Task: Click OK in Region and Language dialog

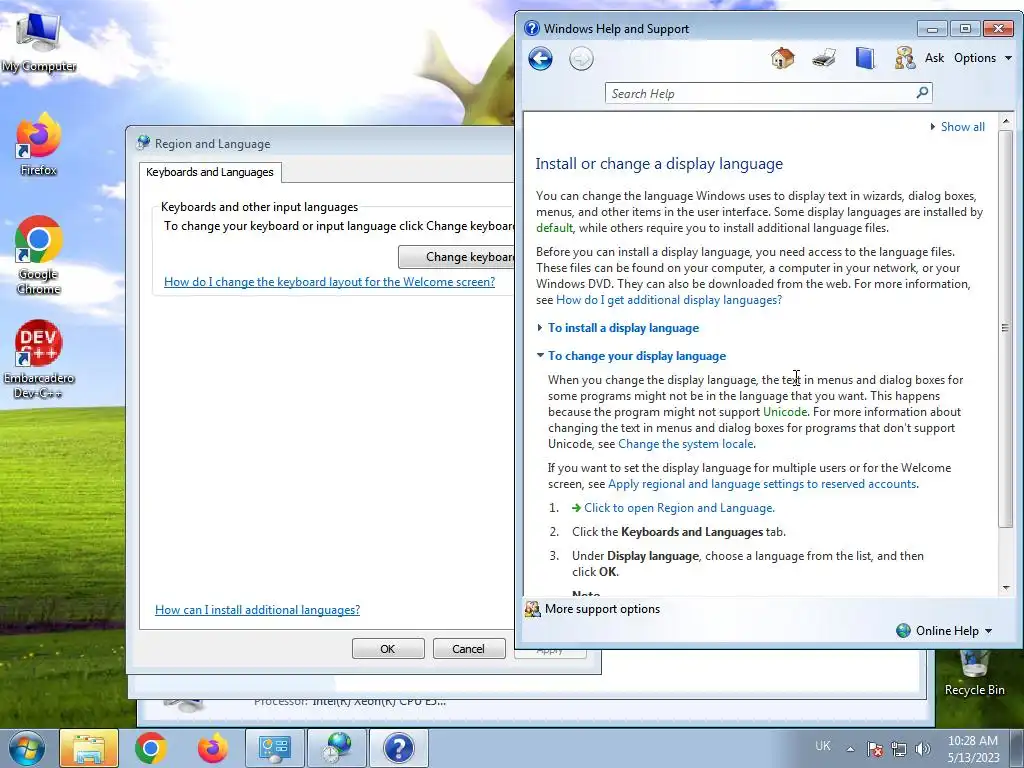Action: (x=388, y=648)
